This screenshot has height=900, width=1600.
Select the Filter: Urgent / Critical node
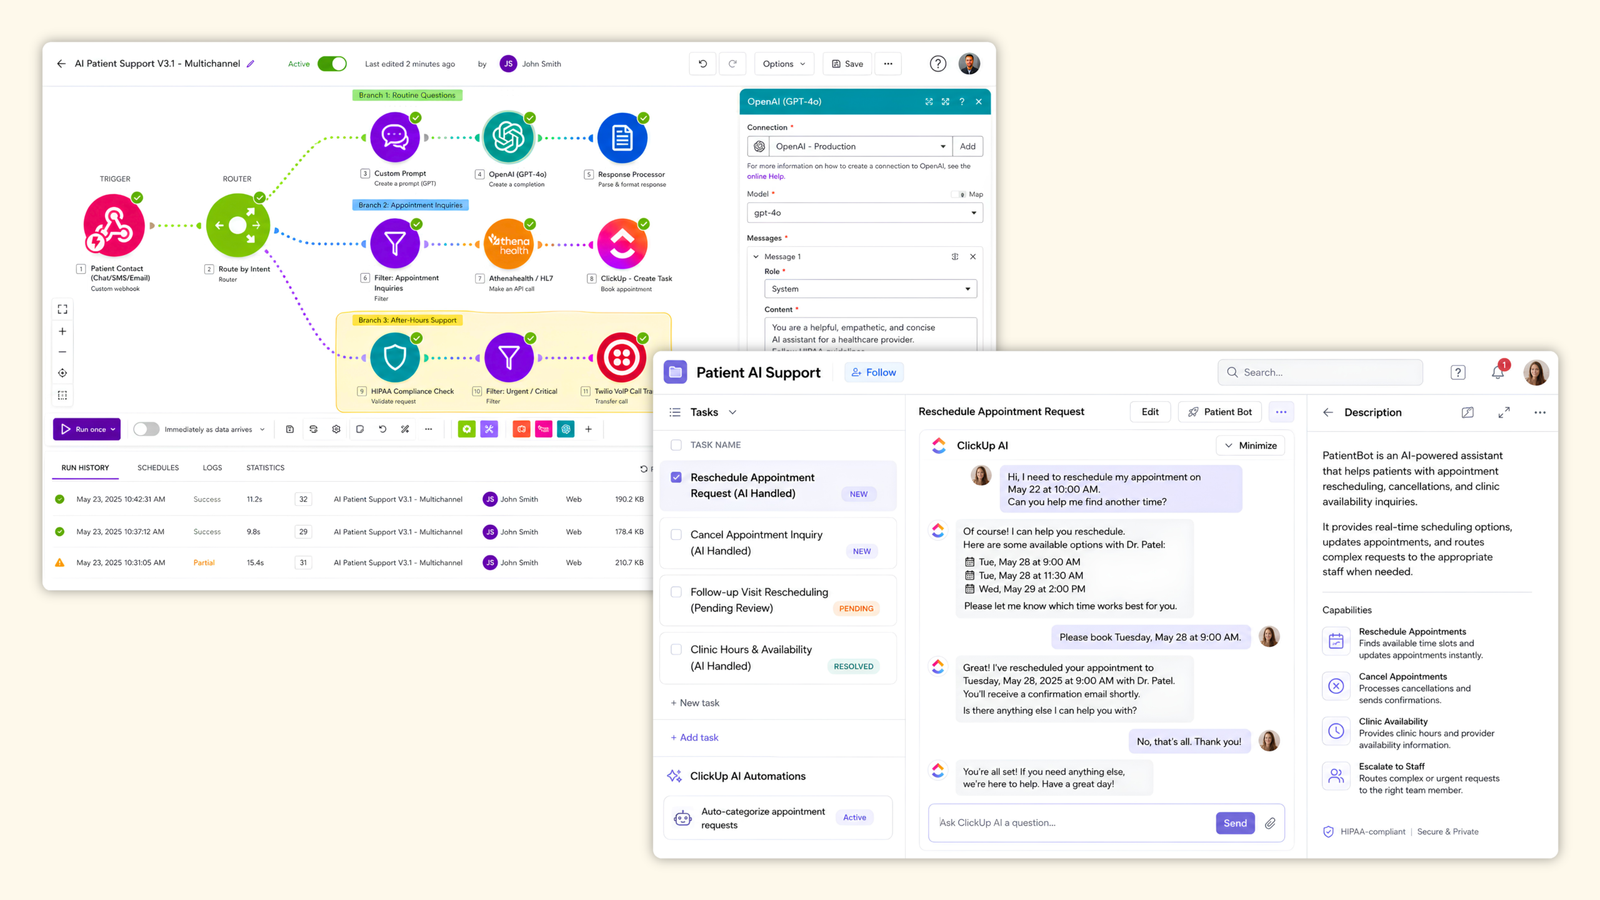(509, 357)
